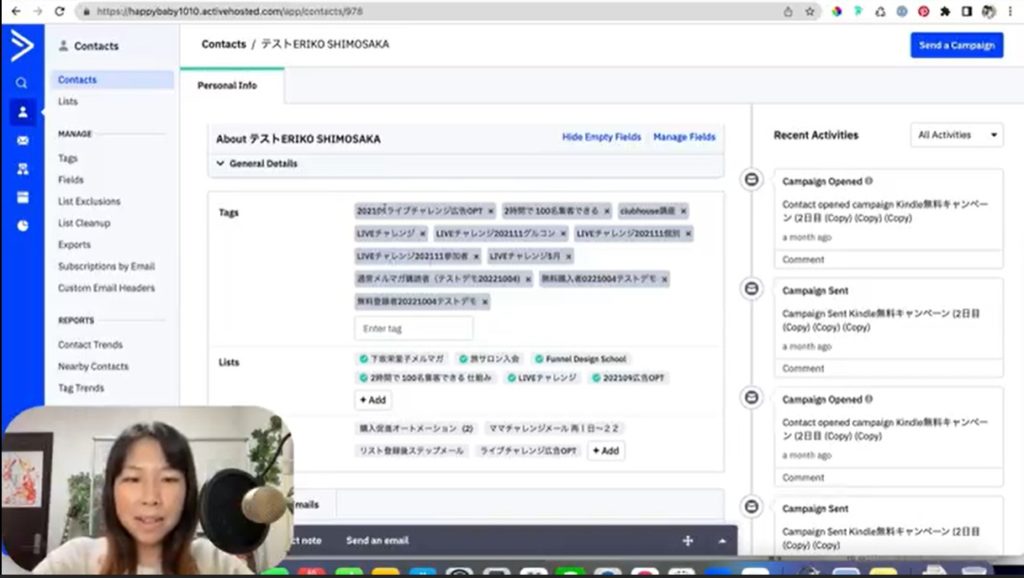Open the Campaigns envelope icon
The height and width of the screenshot is (578, 1024).
click(22, 141)
